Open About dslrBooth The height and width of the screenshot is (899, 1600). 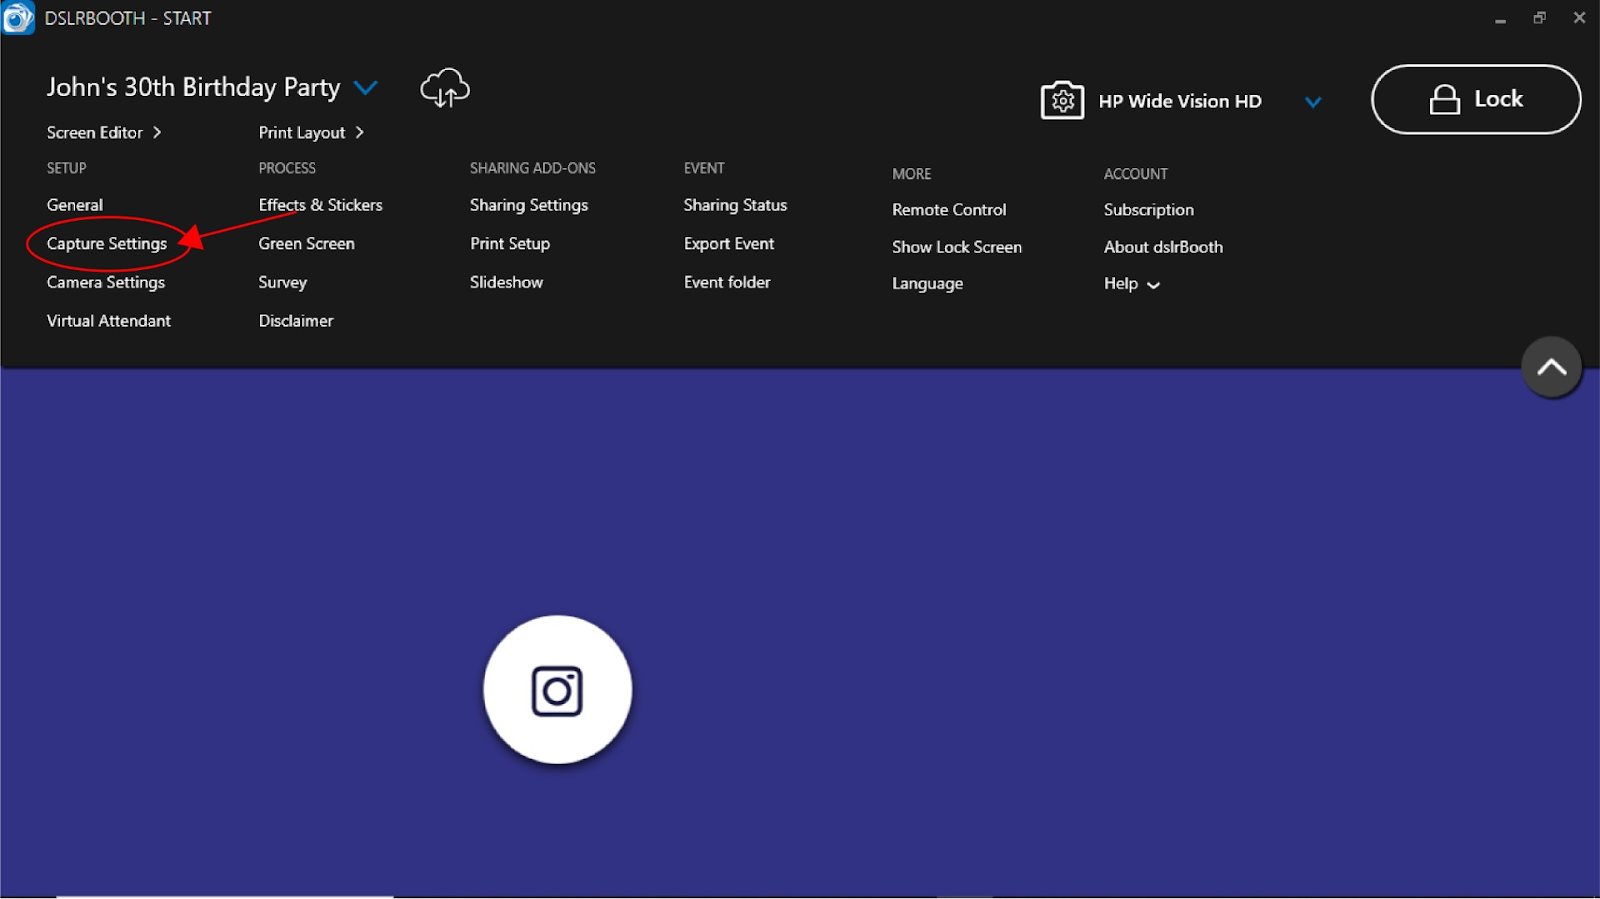pyautogui.click(x=1163, y=247)
